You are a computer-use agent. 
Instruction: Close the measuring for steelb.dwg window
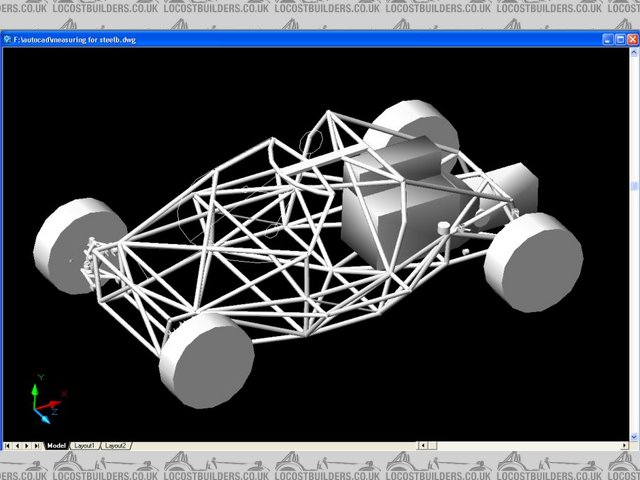632,40
